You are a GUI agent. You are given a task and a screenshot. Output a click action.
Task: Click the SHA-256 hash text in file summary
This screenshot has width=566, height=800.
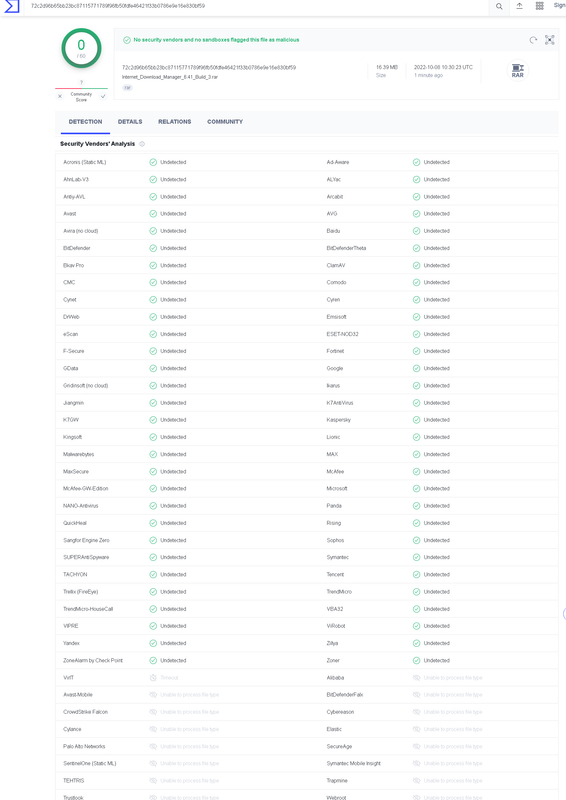click(x=209, y=67)
